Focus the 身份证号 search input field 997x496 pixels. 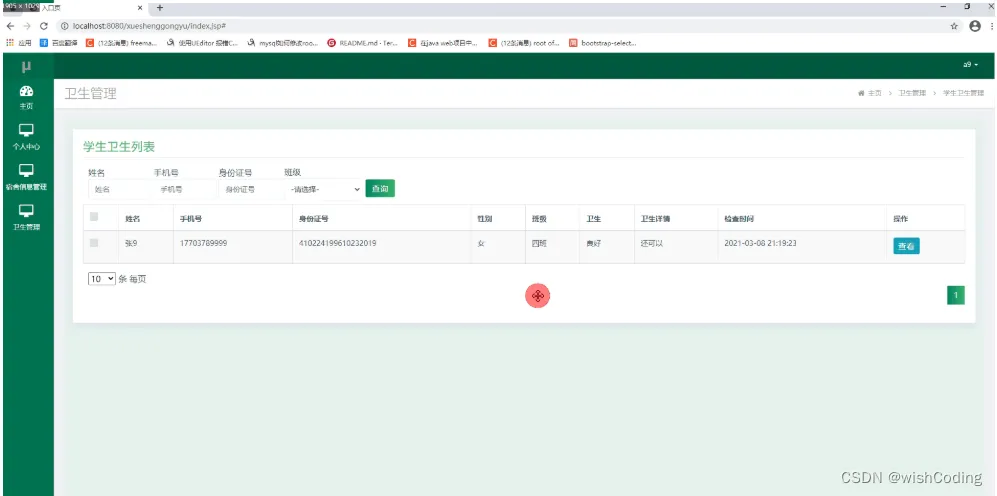coord(251,189)
